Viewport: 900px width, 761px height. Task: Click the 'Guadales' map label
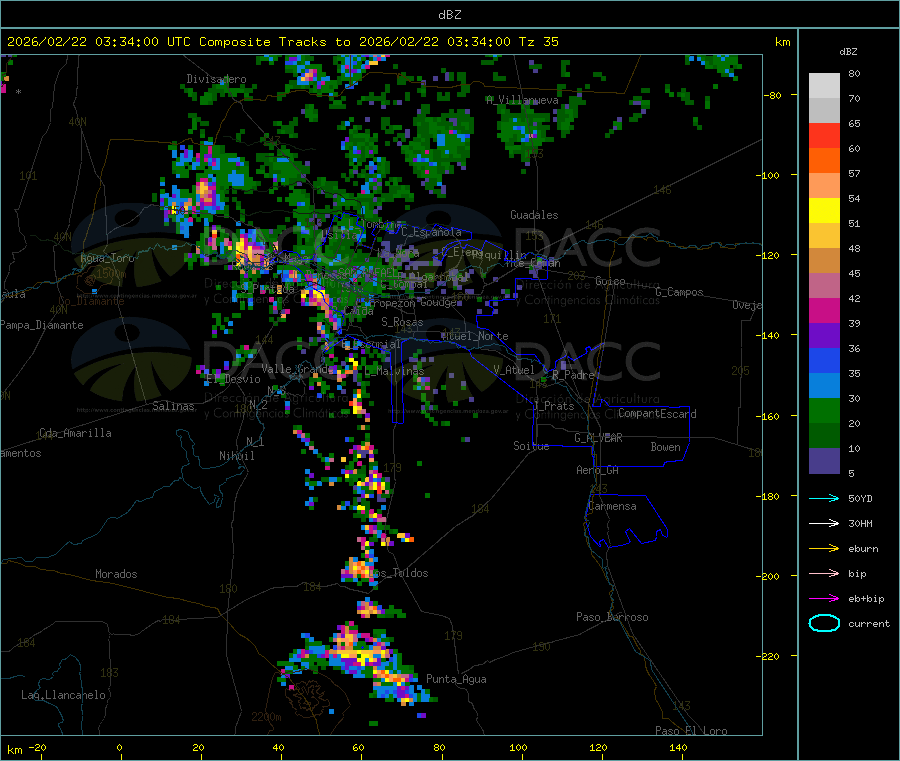tap(534, 215)
